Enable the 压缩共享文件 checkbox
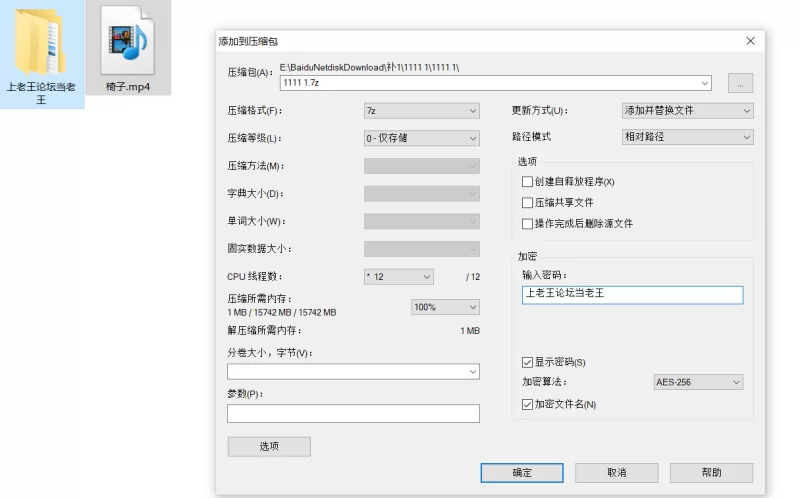This screenshot has height=498, width=800. click(x=527, y=203)
